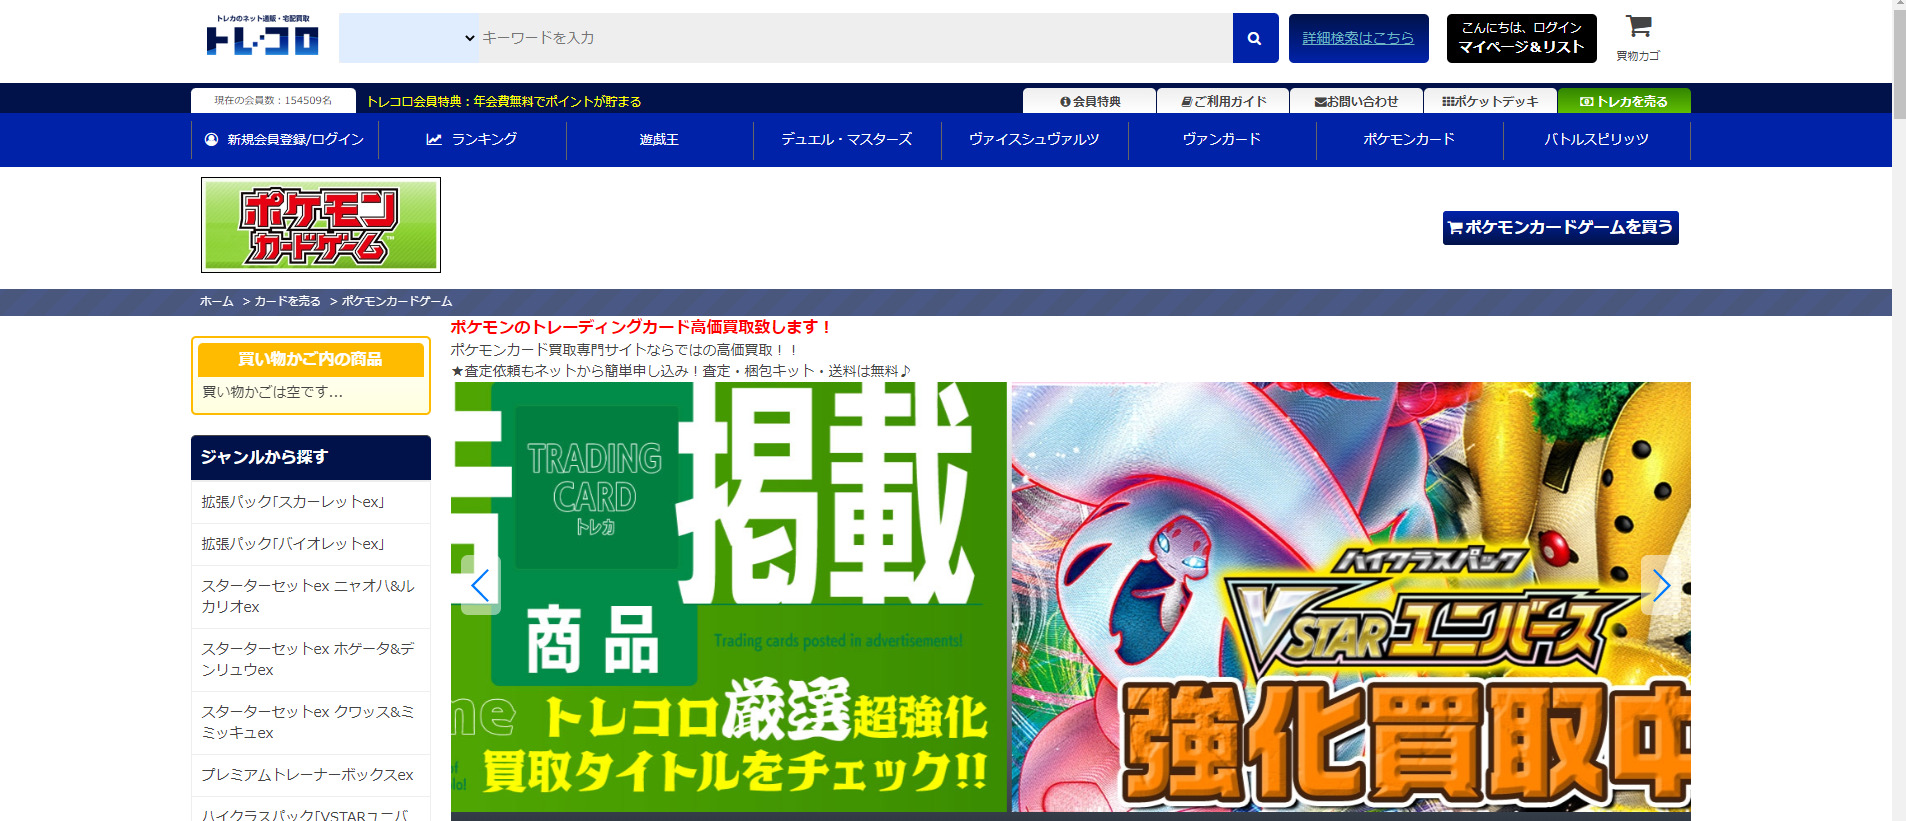
Task: Open 新規会員登録/ログイン menu item
Action: [284, 140]
